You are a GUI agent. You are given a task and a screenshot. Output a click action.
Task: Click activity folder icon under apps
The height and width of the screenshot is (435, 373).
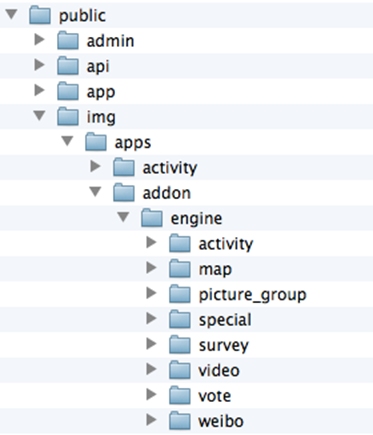pos(124,167)
